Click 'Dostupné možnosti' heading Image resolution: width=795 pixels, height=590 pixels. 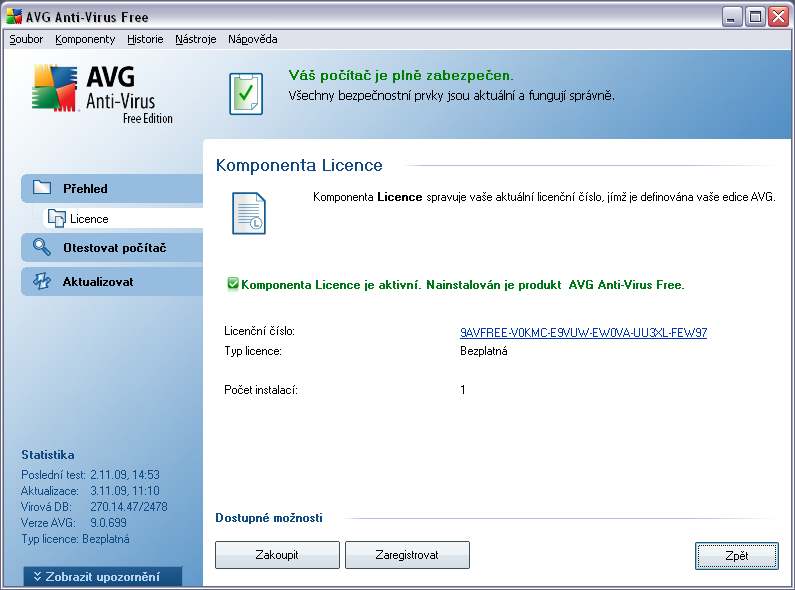click(x=269, y=518)
